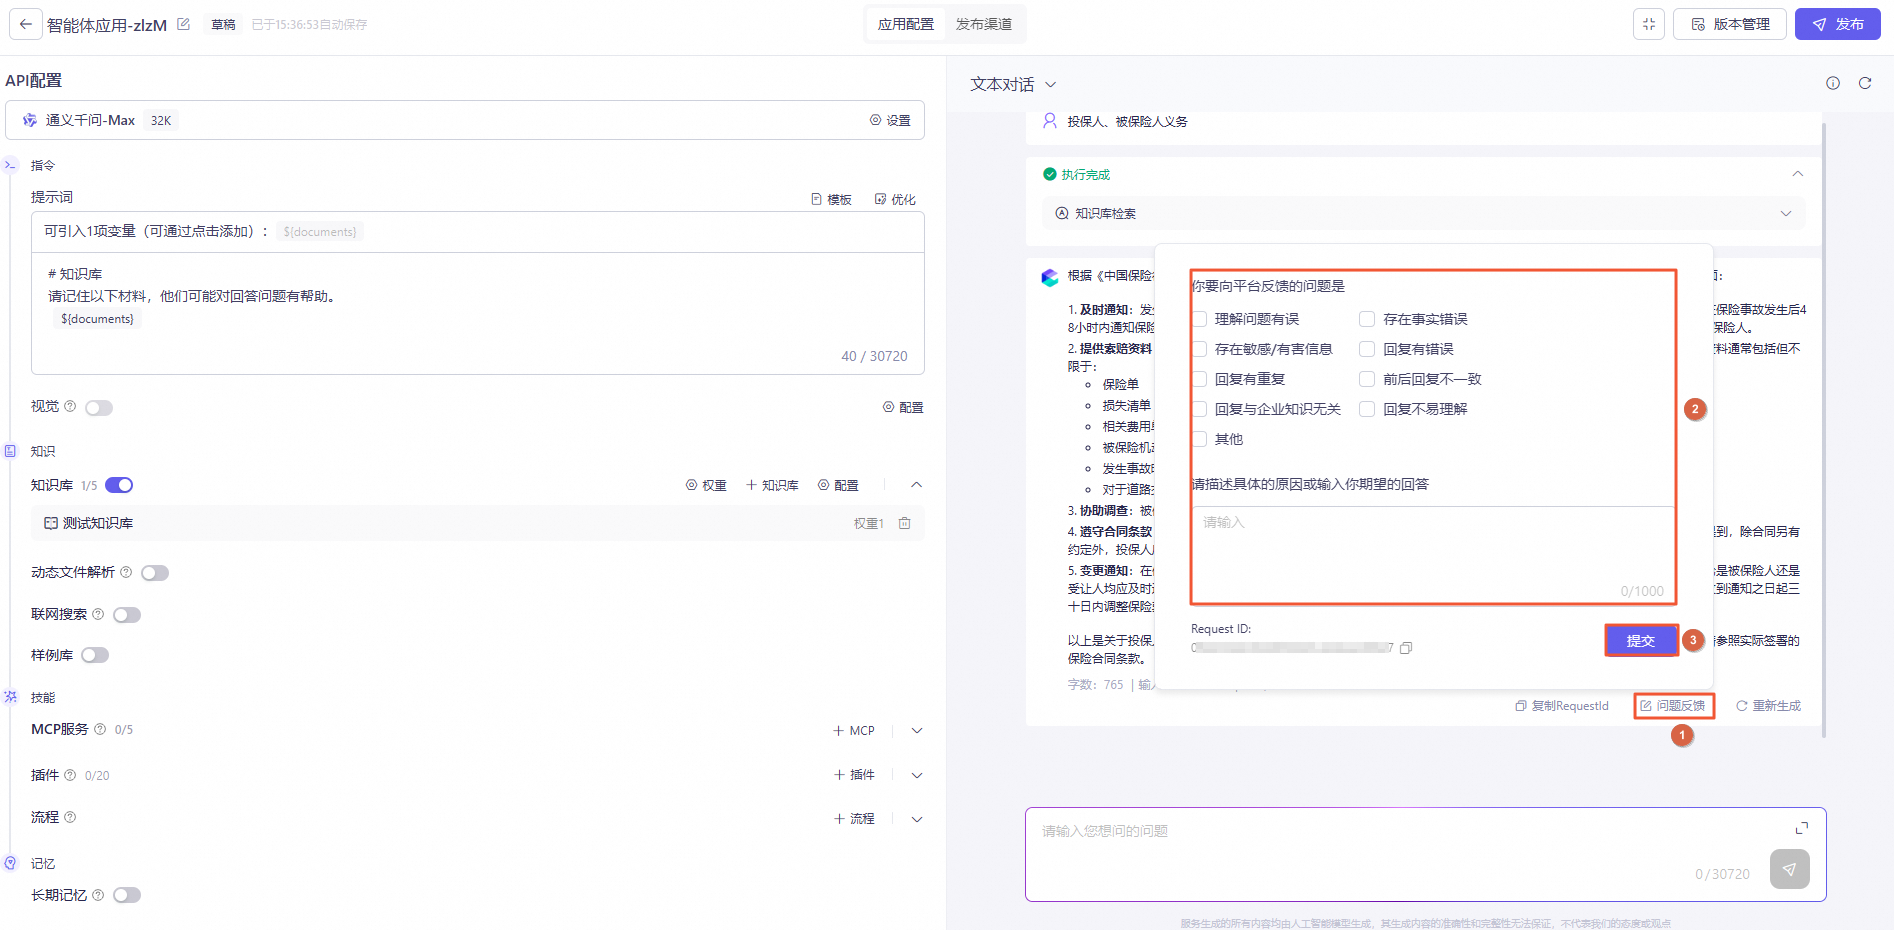Image resolution: width=1894 pixels, height=930 pixels.
Task: Click the collapse fullscreen icon beside 版本管理
Action: coord(1649,24)
